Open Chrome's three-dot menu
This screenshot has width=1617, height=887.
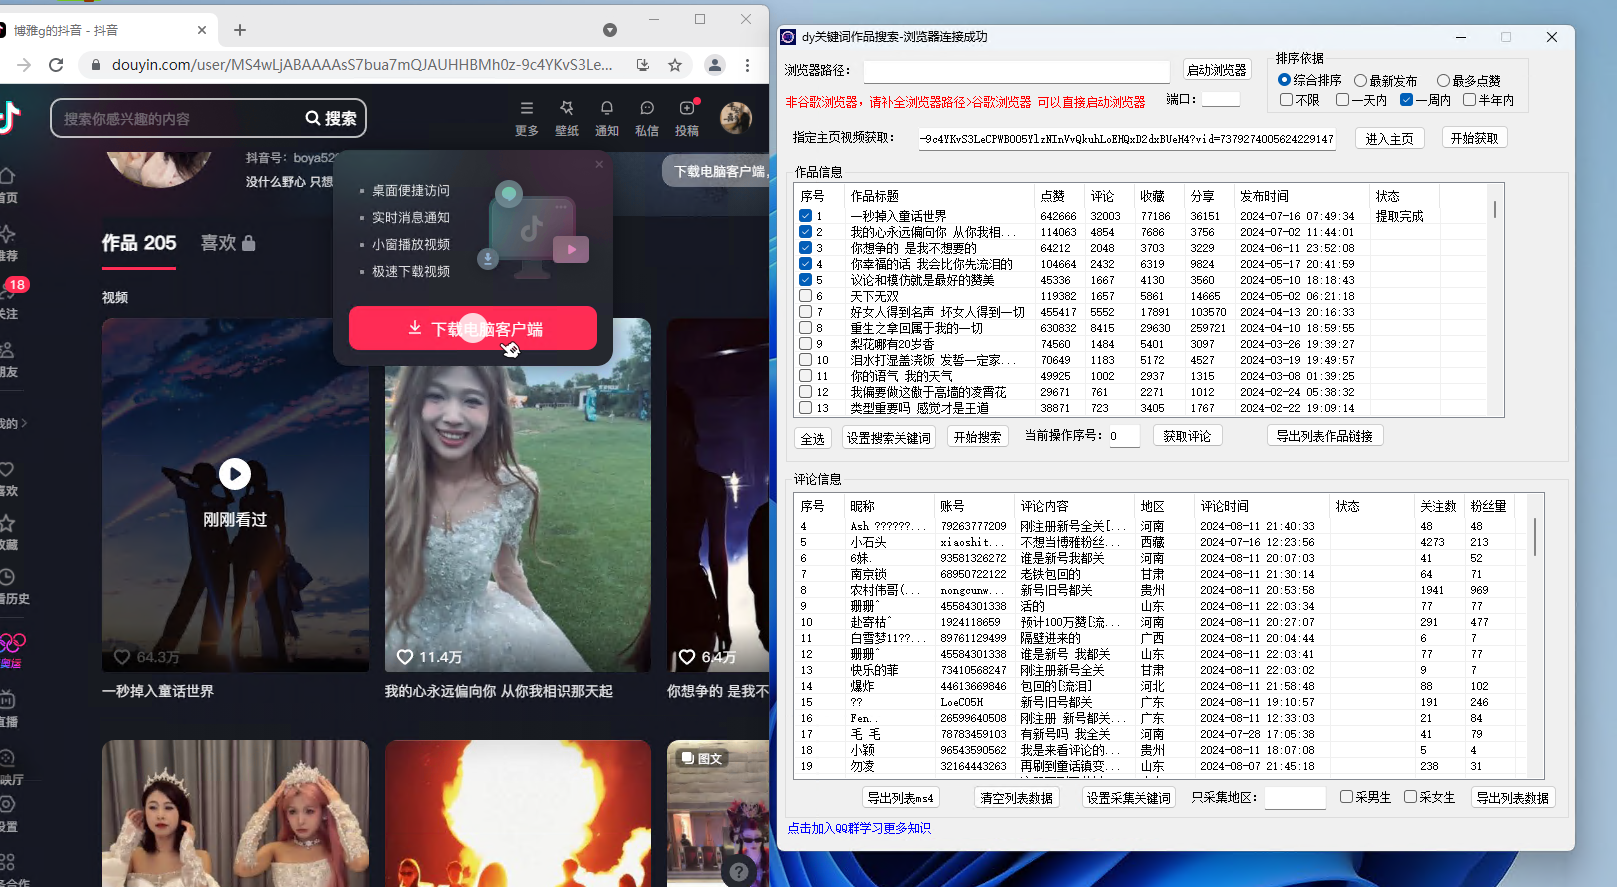click(747, 65)
